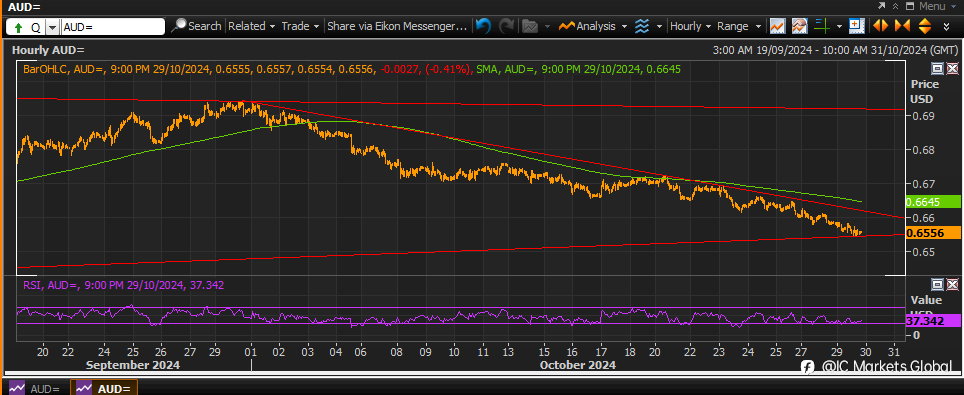Open the Analysis menu
Viewport: 964px width, 395px height.
point(593,26)
